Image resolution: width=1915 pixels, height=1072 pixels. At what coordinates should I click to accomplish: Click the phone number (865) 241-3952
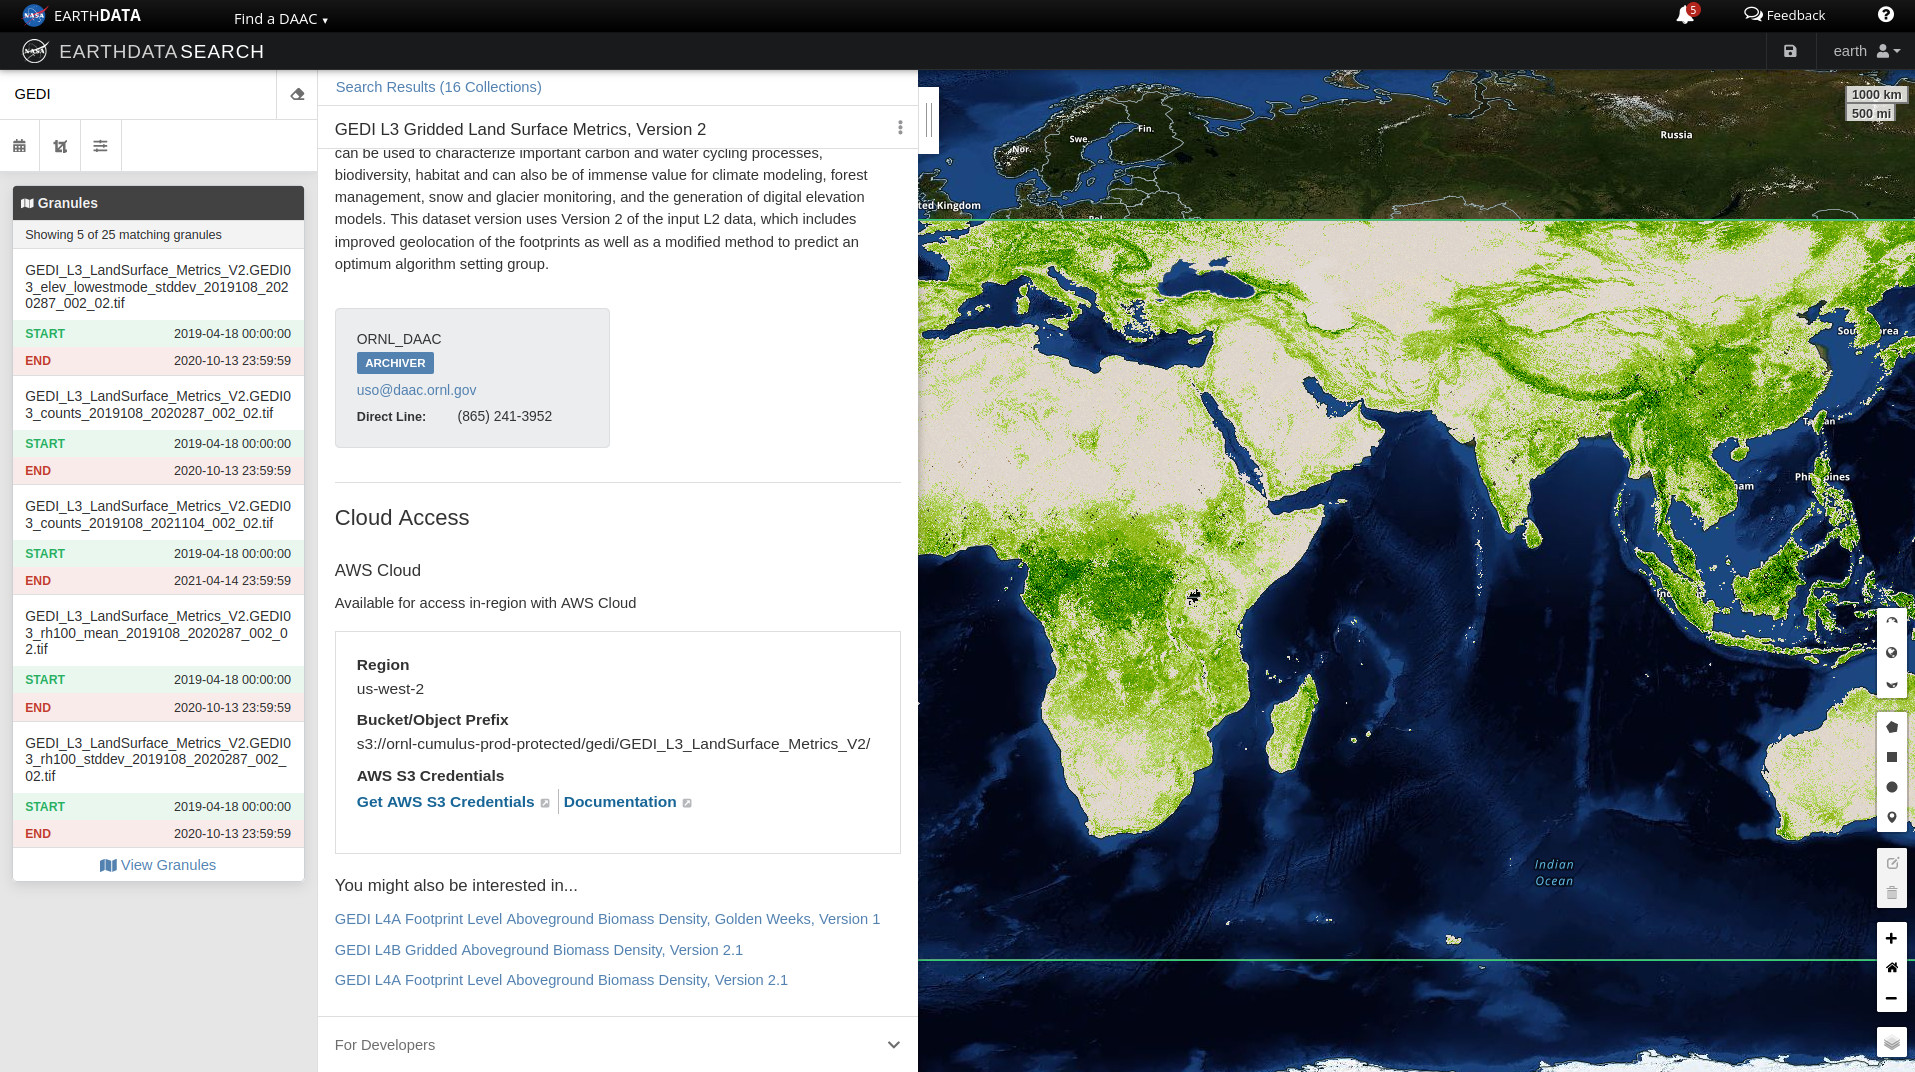[x=504, y=416]
